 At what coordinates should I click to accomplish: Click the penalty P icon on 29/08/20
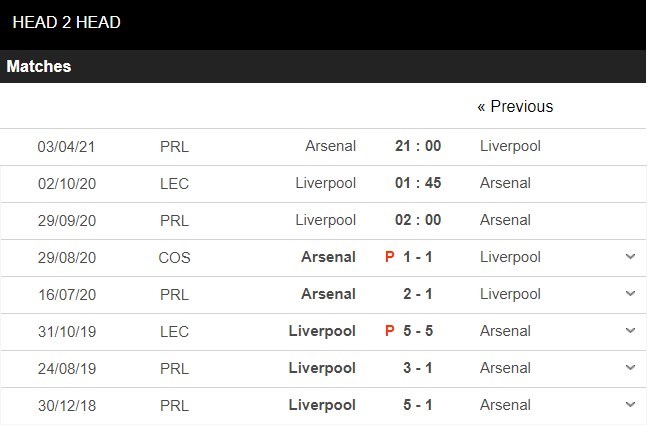pos(389,257)
